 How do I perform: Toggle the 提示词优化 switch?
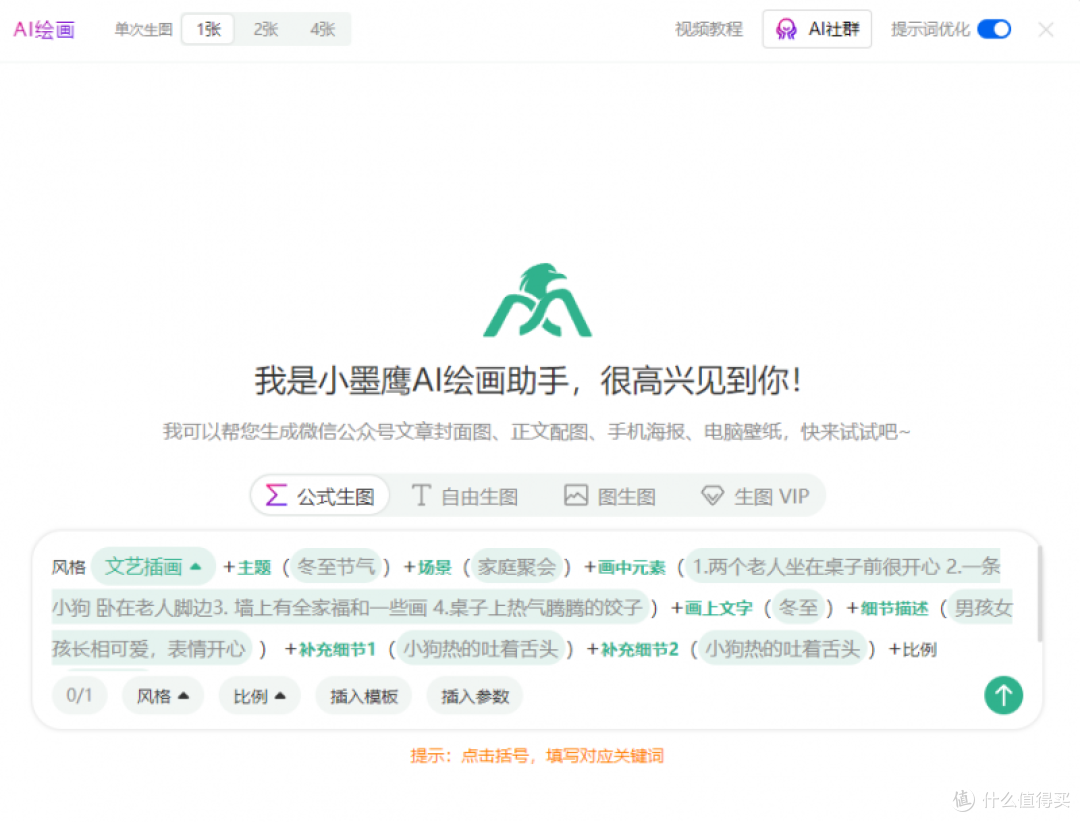point(993,29)
